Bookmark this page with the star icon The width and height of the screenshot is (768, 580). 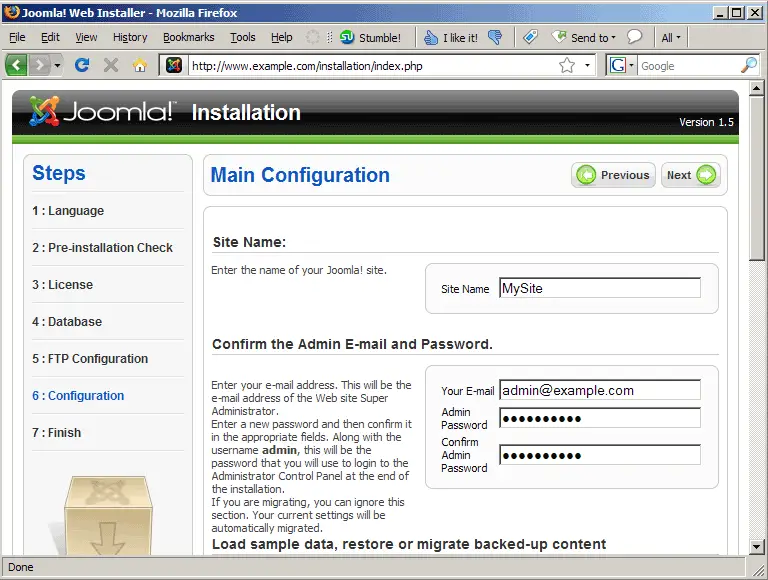coord(567,65)
